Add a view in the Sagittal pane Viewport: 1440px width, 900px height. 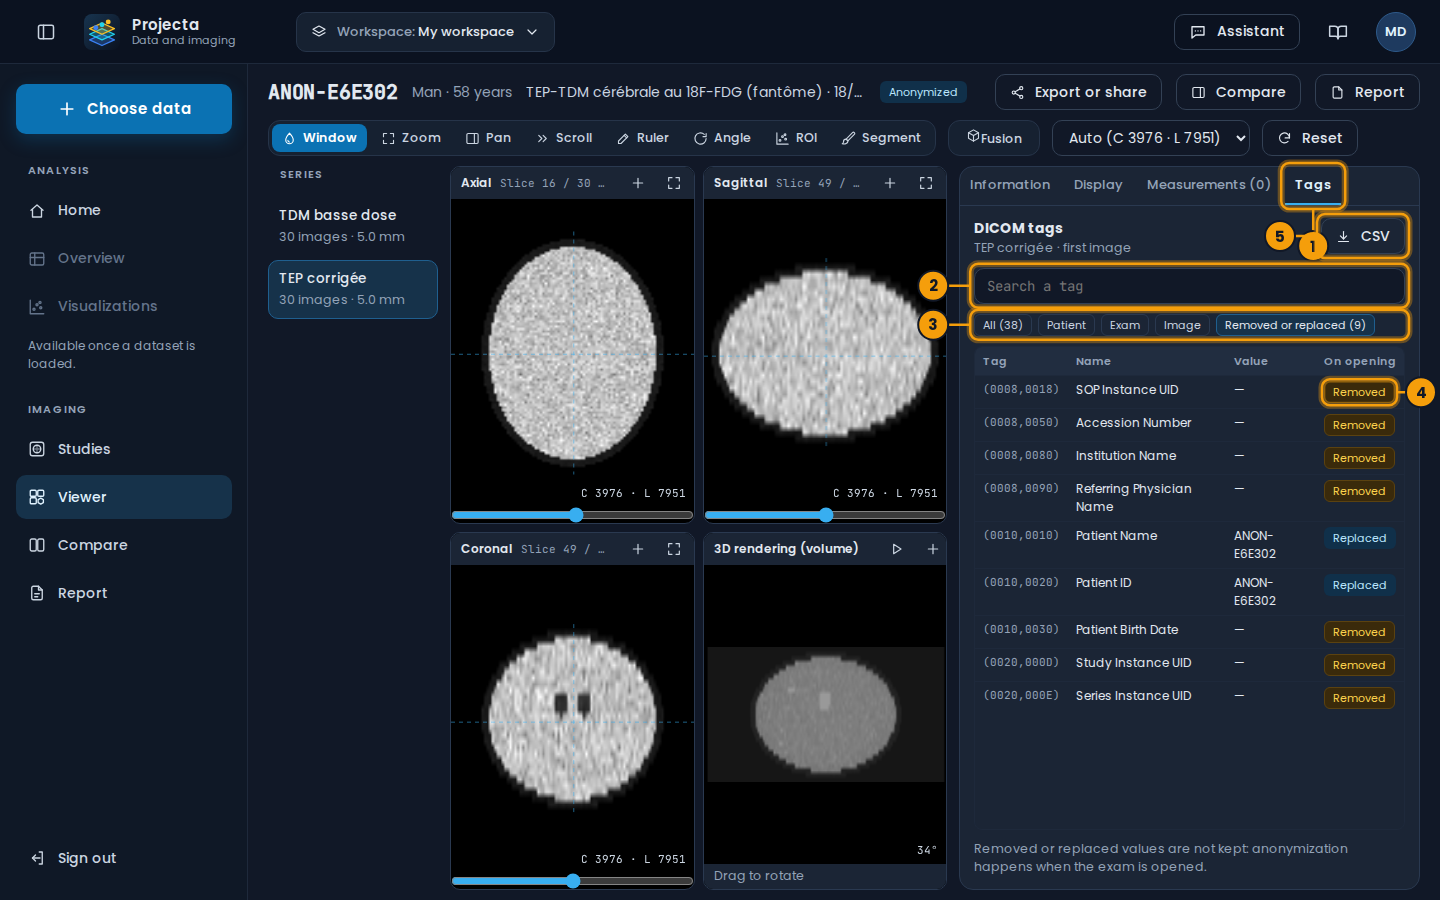890,183
